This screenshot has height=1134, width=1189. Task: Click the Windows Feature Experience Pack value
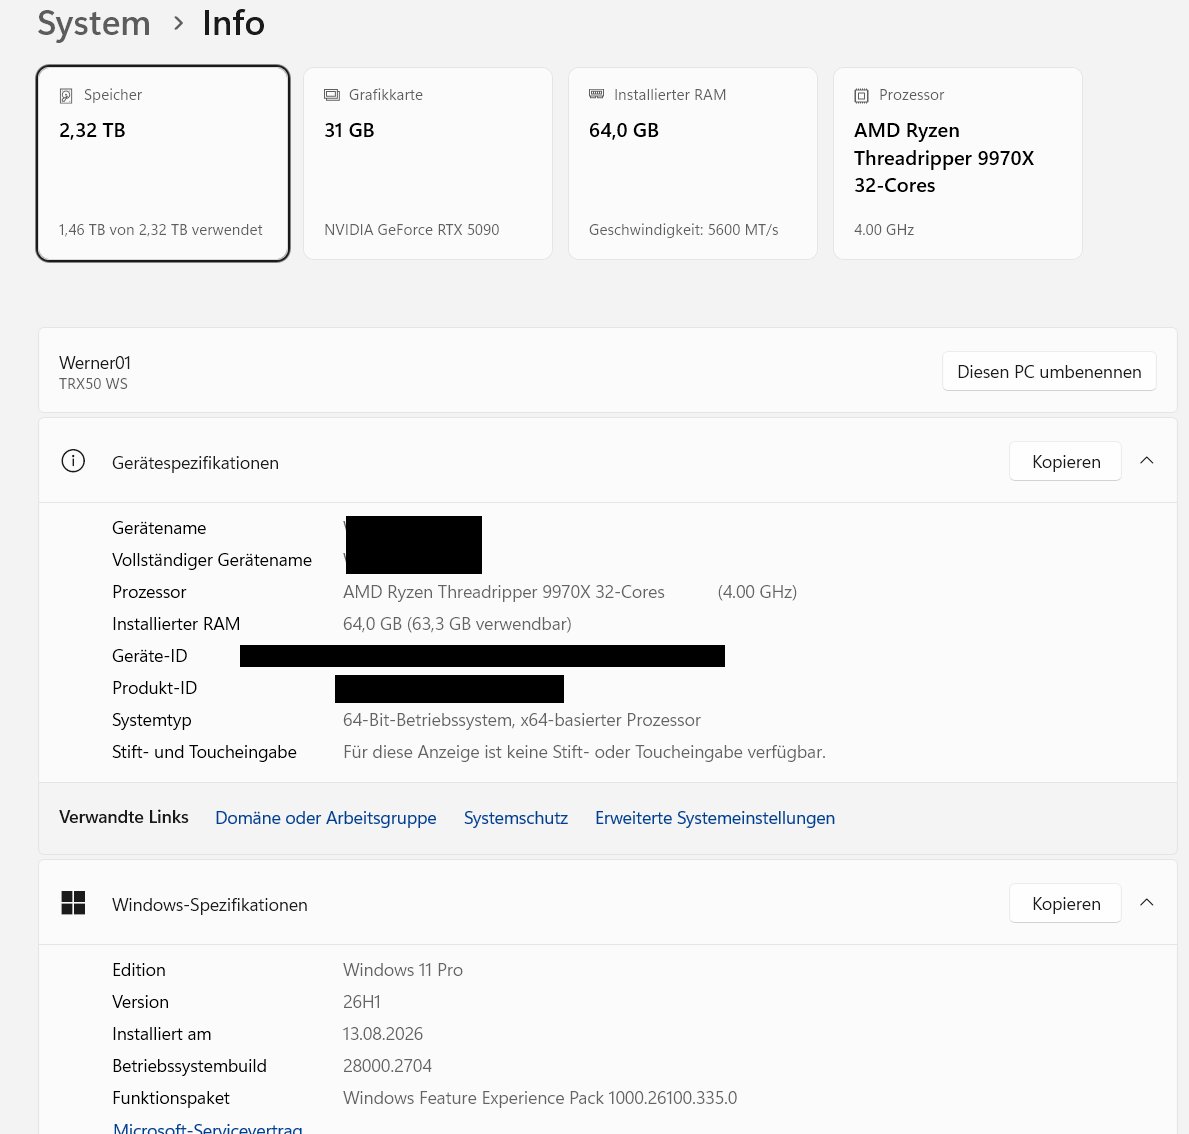(540, 1098)
